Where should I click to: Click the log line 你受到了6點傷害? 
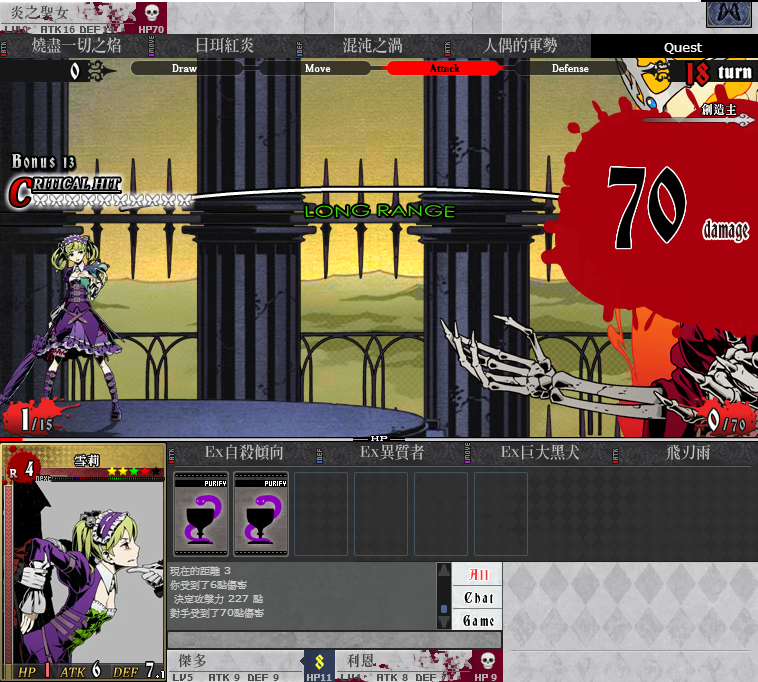click(x=208, y=585)
